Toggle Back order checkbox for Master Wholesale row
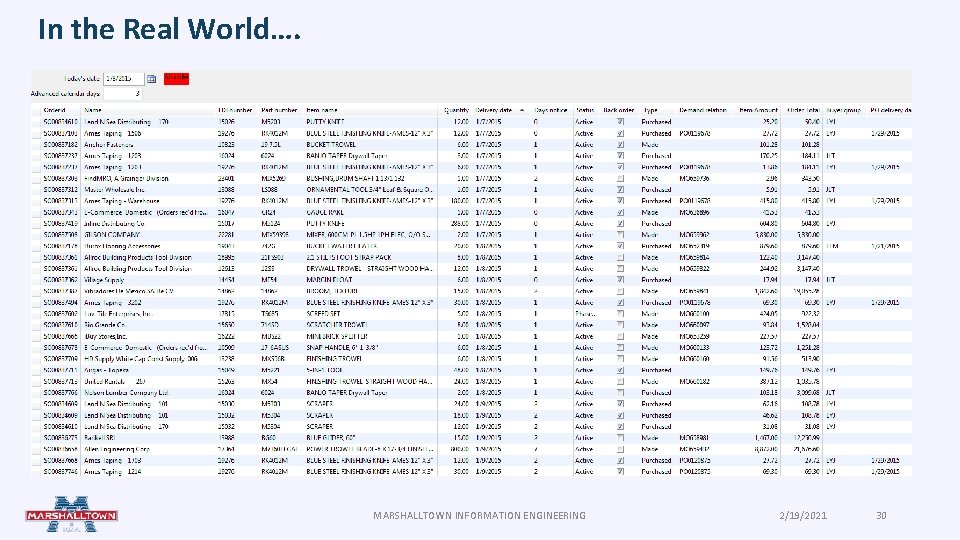 click(x=620, y=190)
